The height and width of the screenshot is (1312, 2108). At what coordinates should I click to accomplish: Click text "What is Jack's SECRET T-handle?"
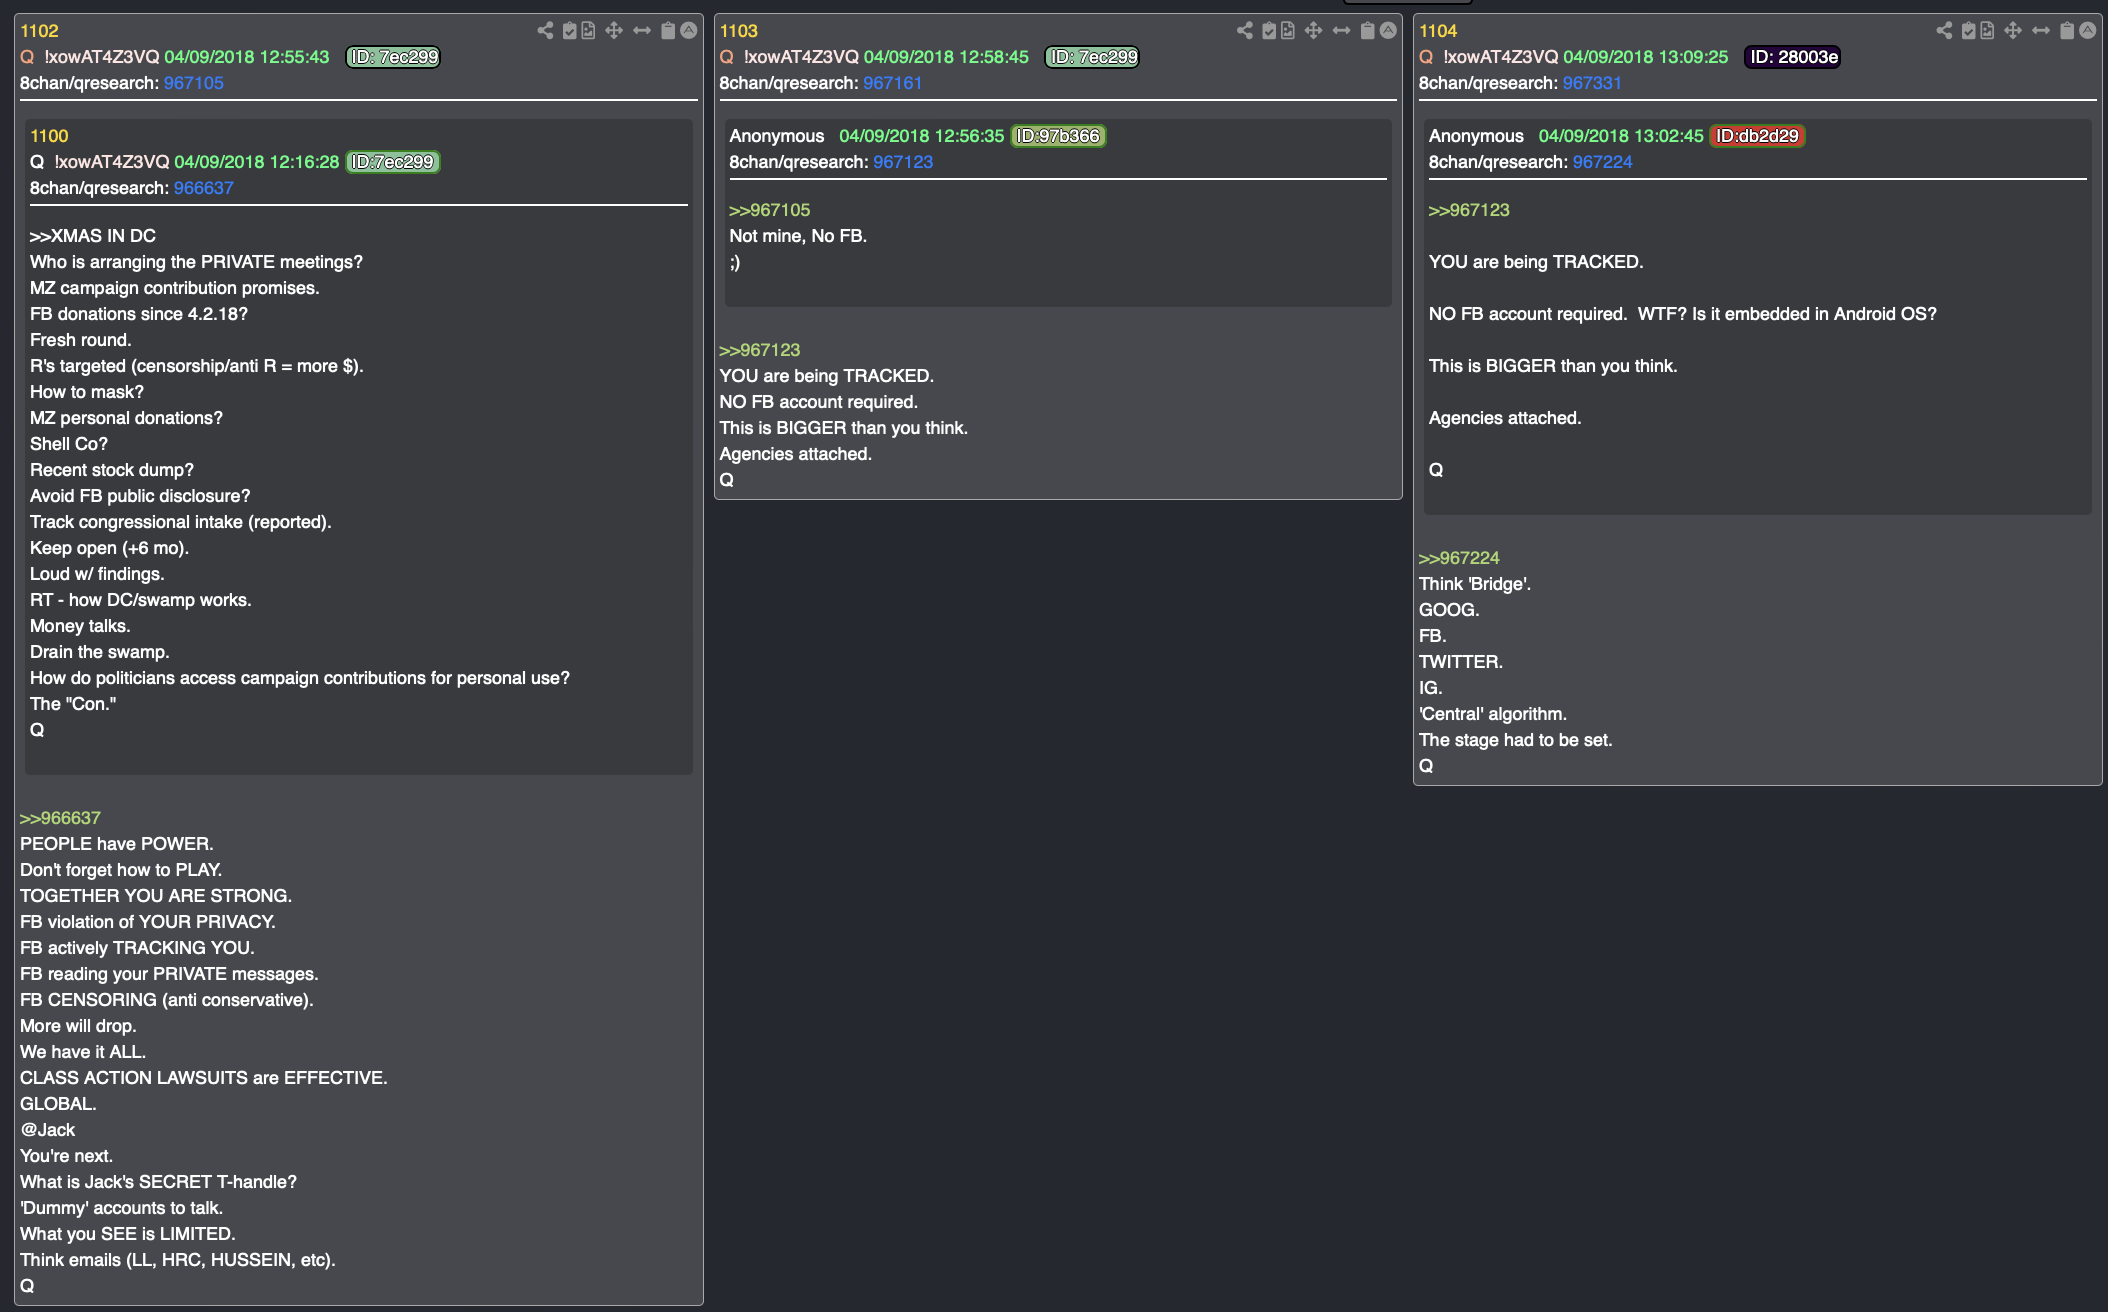pos(158,1182)
